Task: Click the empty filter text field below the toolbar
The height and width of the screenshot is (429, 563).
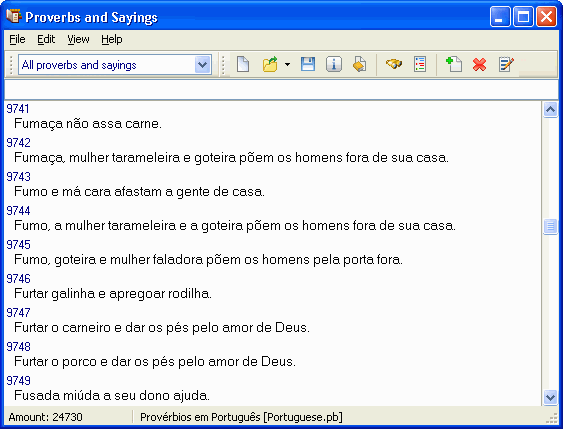Action: [281, 89]
